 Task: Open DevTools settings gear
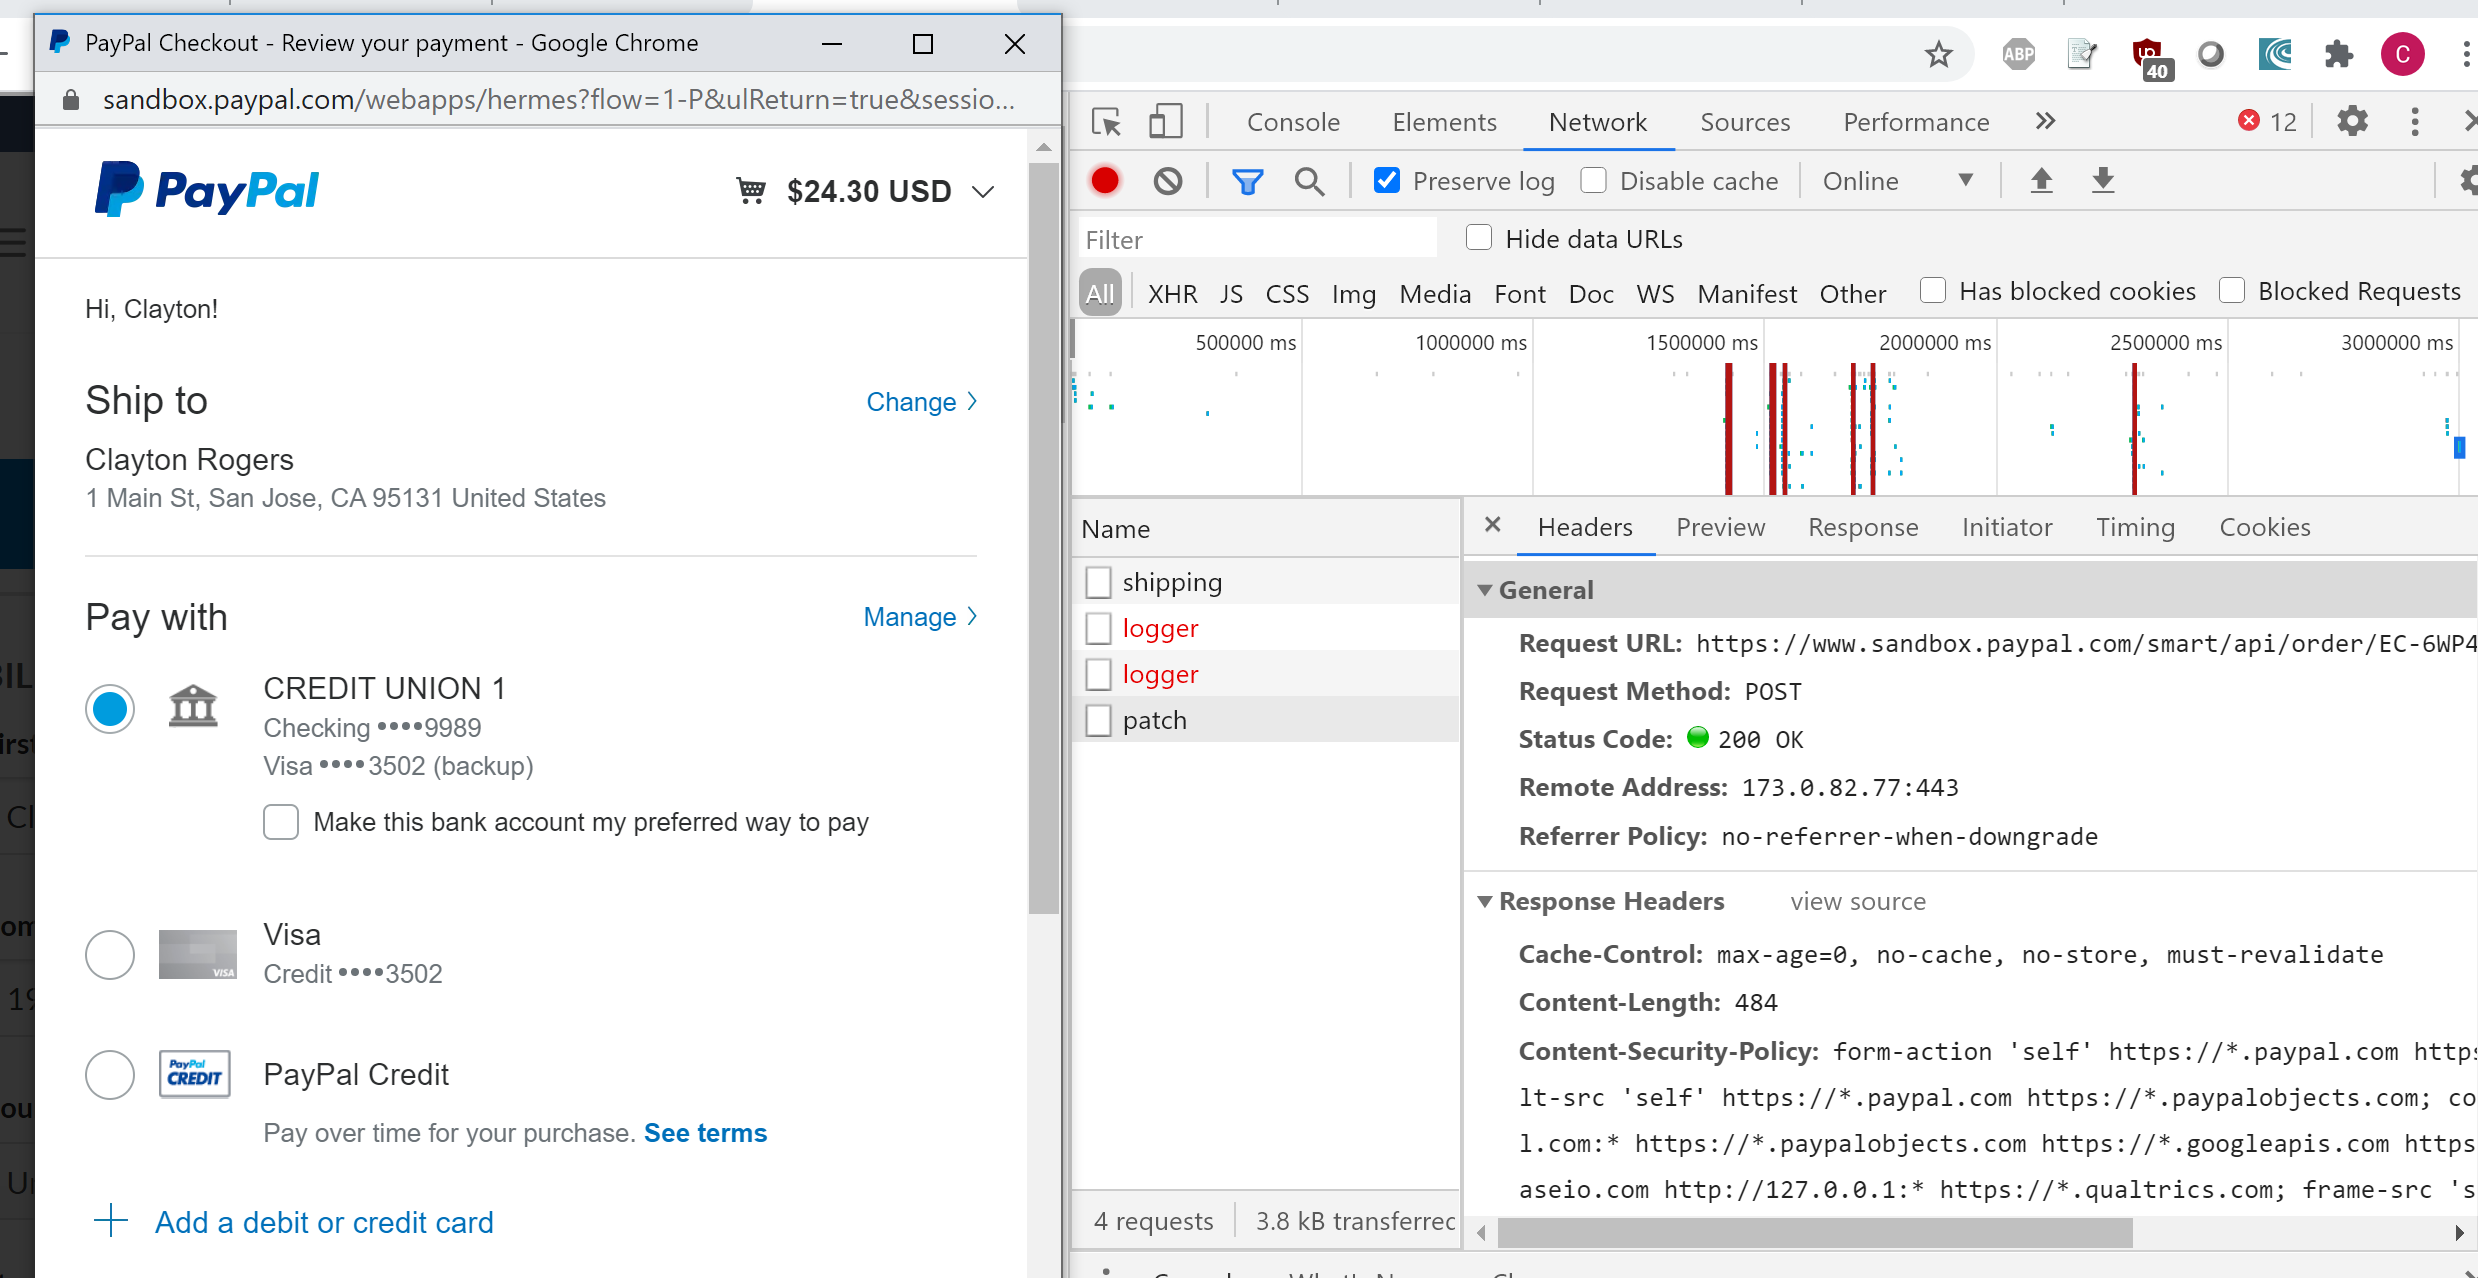pos(2353,122)
